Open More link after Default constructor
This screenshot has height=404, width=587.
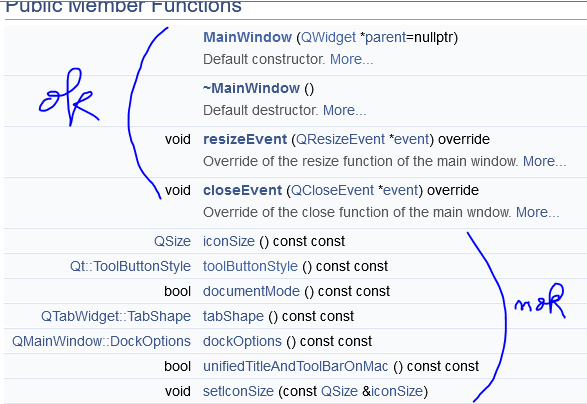pos(352,59)
